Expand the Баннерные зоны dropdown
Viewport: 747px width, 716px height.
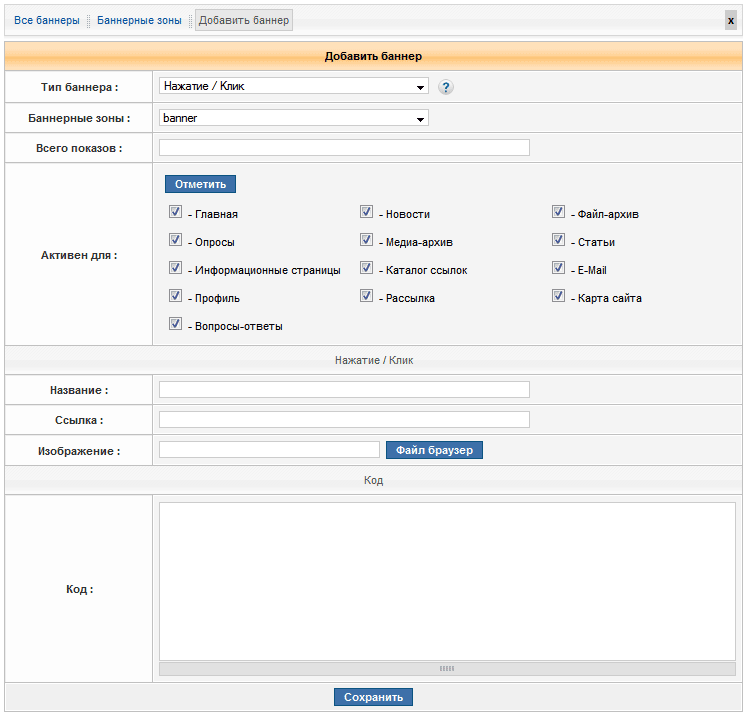point(293,118)
